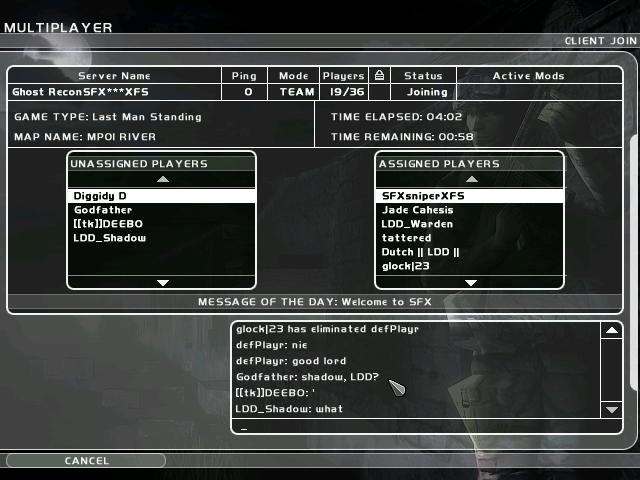Select unassigned player Diggidy D
640x480 pixels.
coord(162,196)
